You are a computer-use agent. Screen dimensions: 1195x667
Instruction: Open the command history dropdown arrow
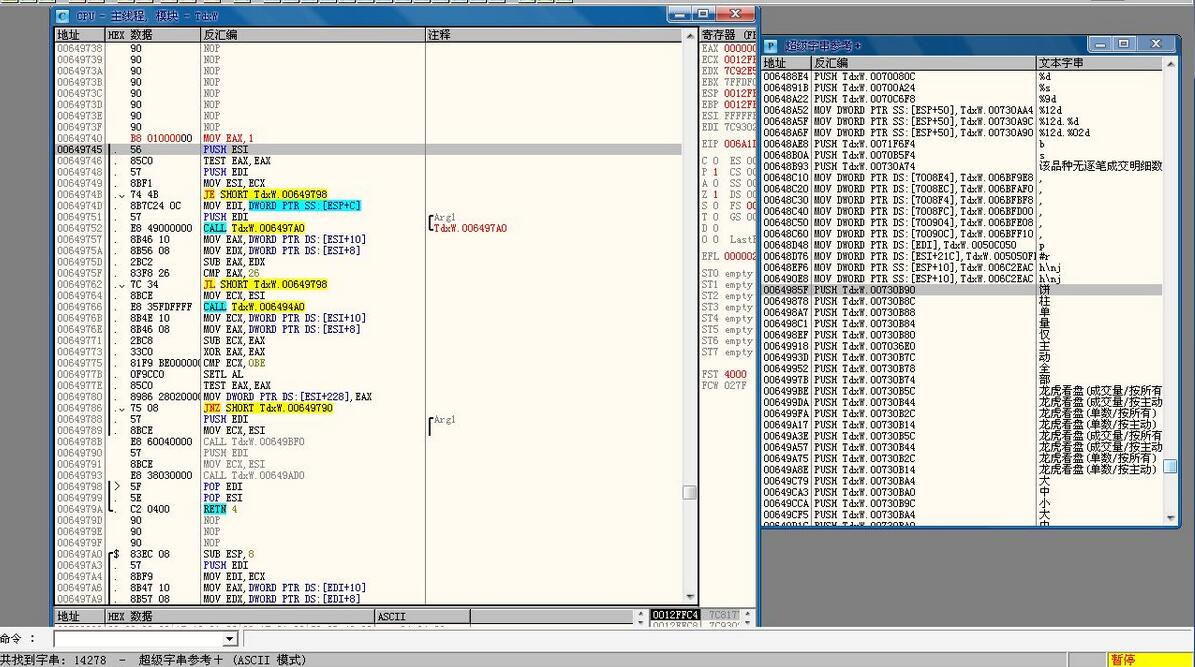230,639
